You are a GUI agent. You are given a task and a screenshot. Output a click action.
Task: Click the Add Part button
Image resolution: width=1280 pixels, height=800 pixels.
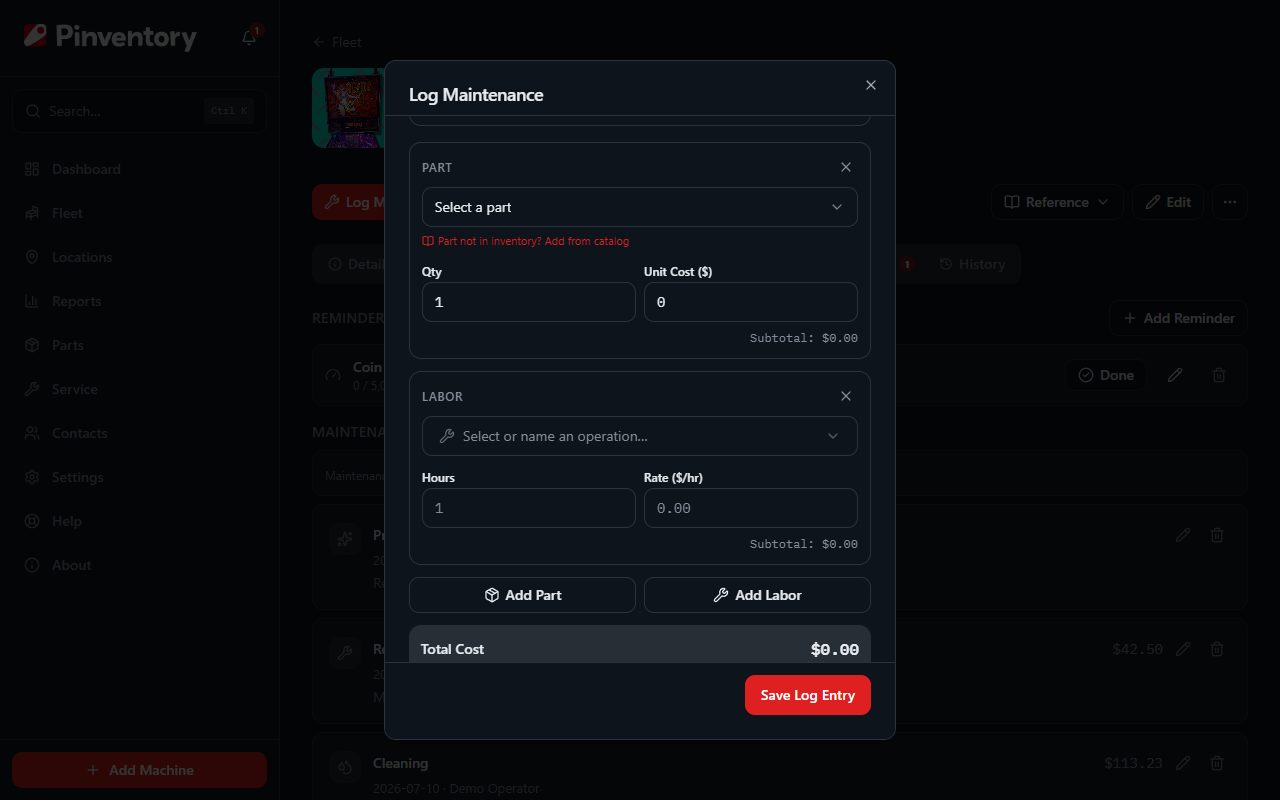coord(522,595)
